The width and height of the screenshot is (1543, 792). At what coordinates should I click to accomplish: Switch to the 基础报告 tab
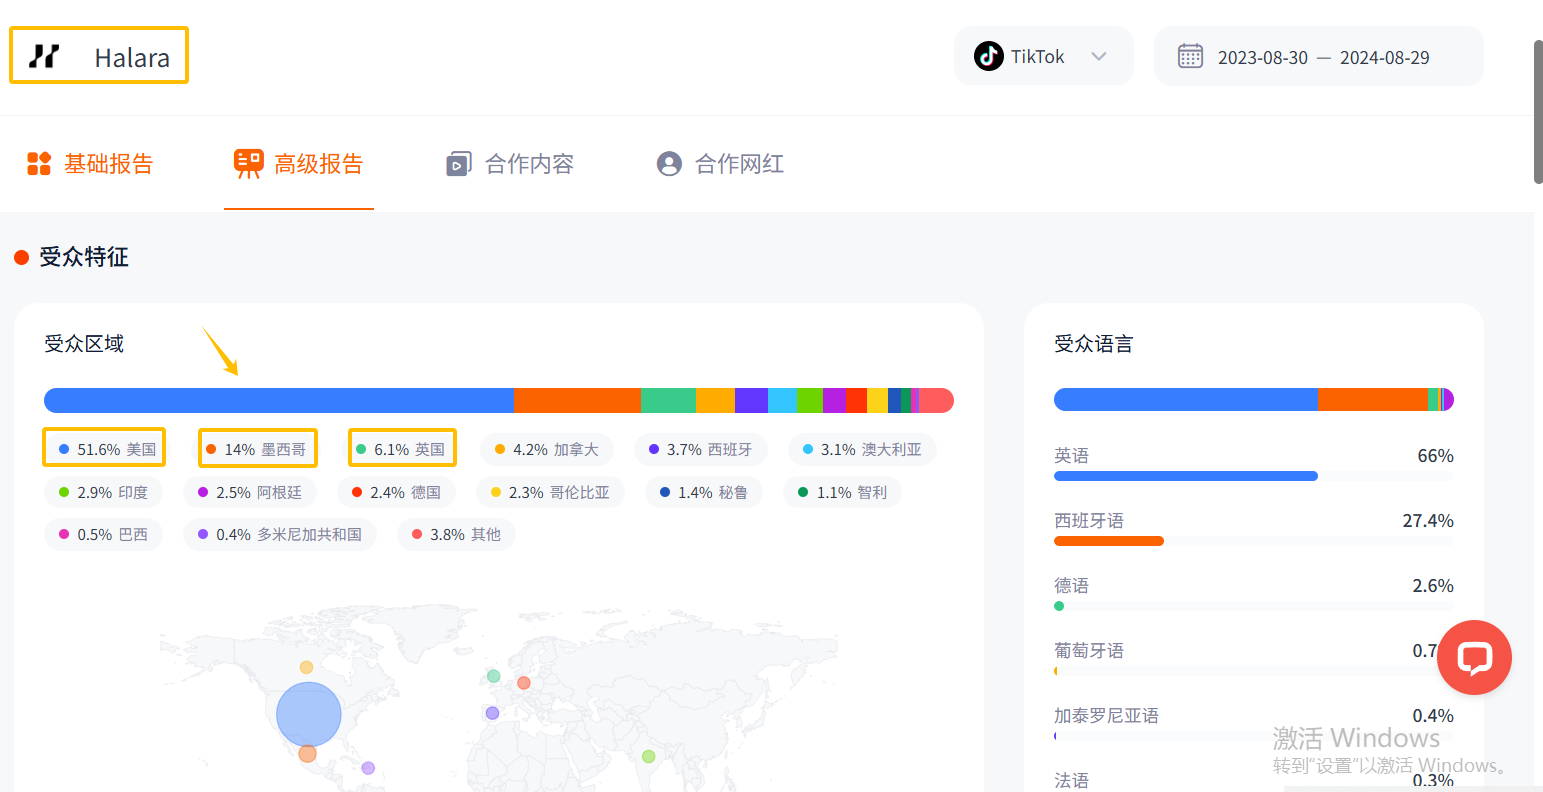tap(108, 164)
